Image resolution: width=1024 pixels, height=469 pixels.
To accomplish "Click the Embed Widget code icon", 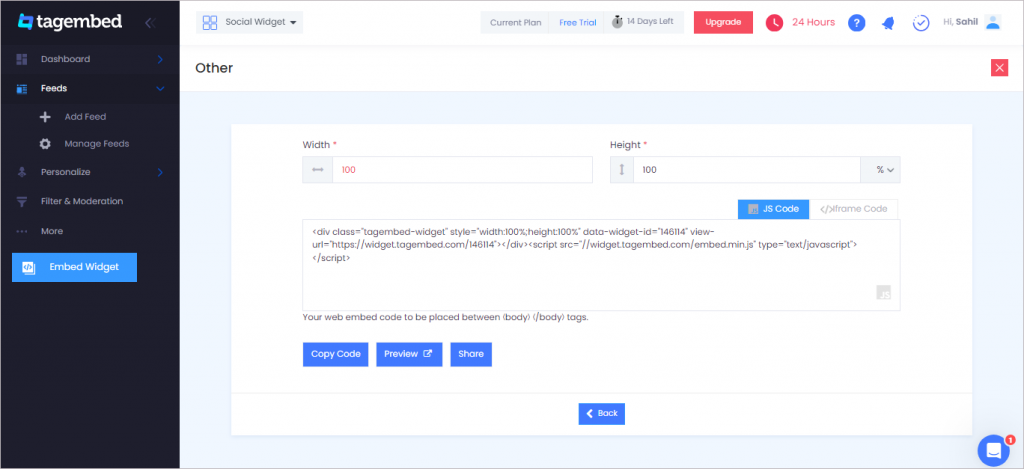I will pyautogui.click(x=29, y=267).
